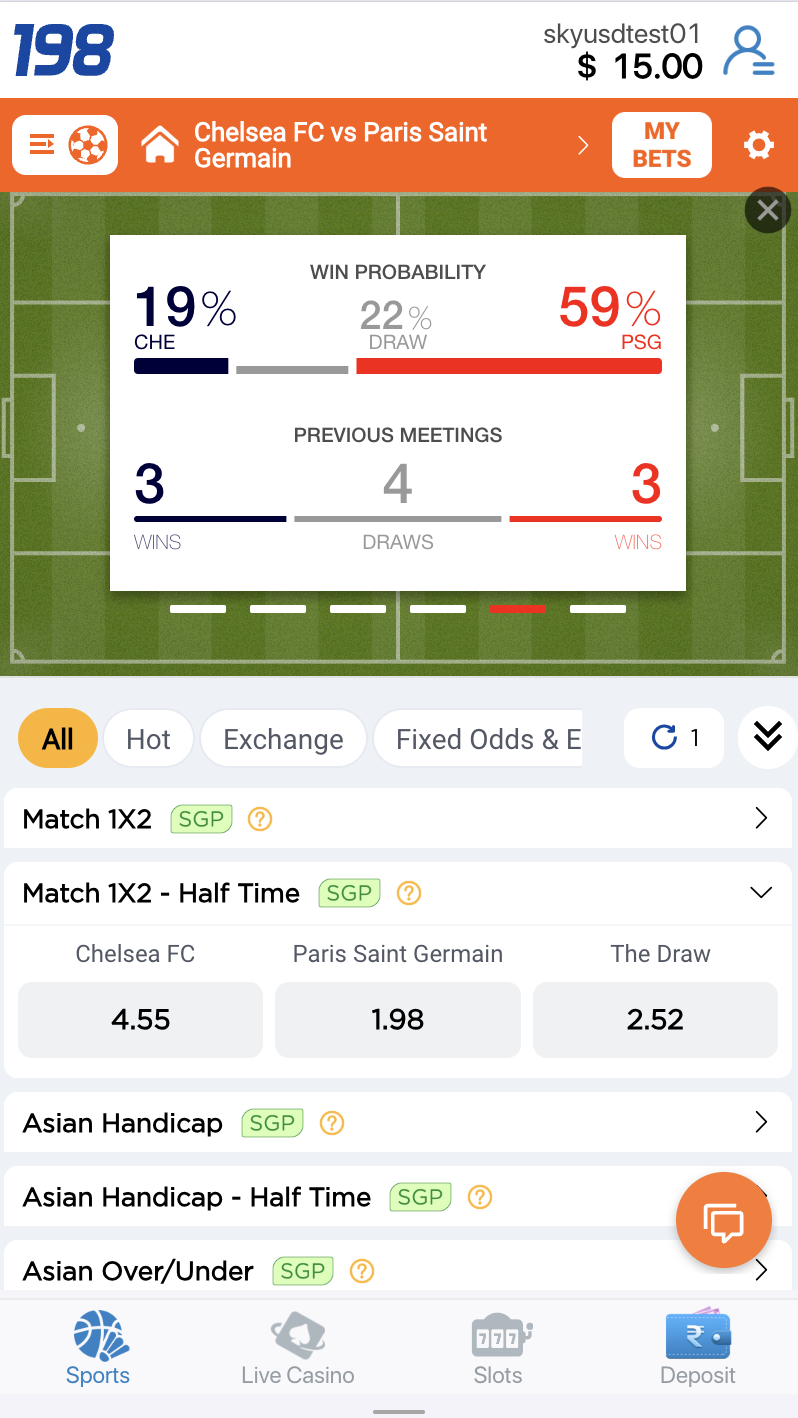Open settings gear in orange header
Screen dimensions: 798x1418
[x=759, y=146]
